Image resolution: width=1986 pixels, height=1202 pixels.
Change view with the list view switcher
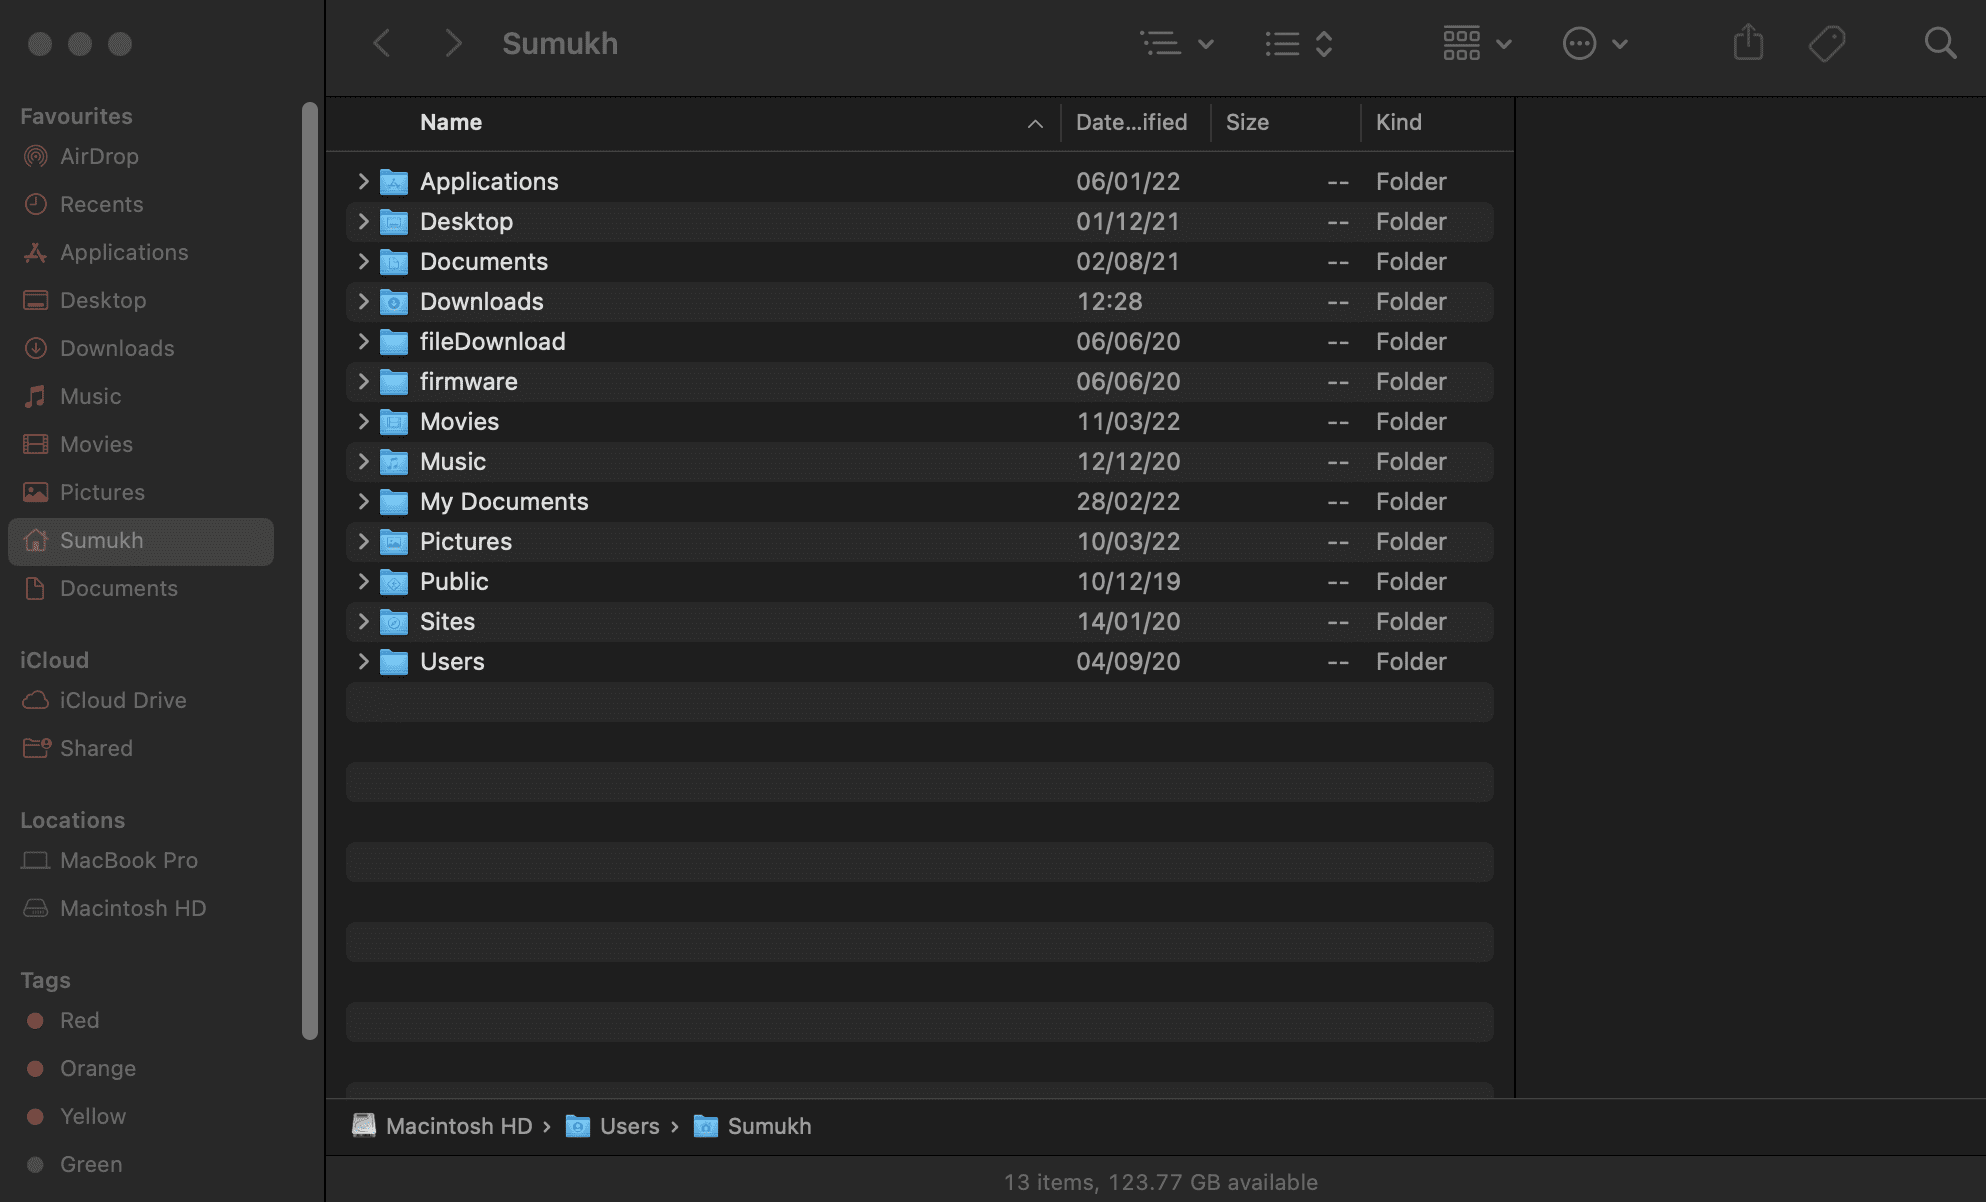coord(1298,43)
